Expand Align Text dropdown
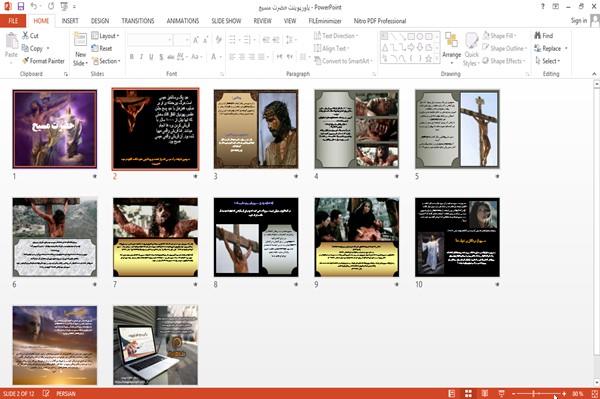600x399 pixels. click(331, 48)
